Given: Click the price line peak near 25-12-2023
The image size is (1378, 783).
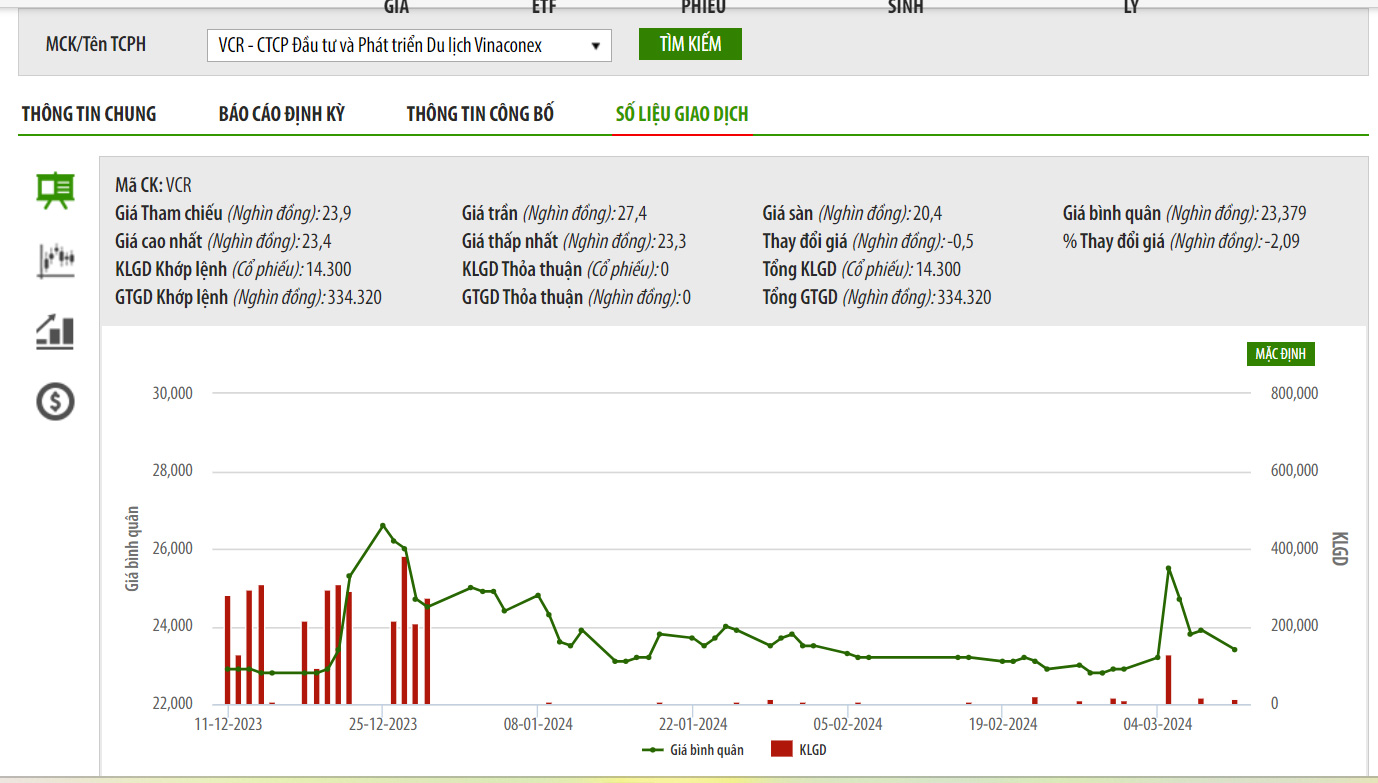Looking at the screenshot, I should 382,525.
